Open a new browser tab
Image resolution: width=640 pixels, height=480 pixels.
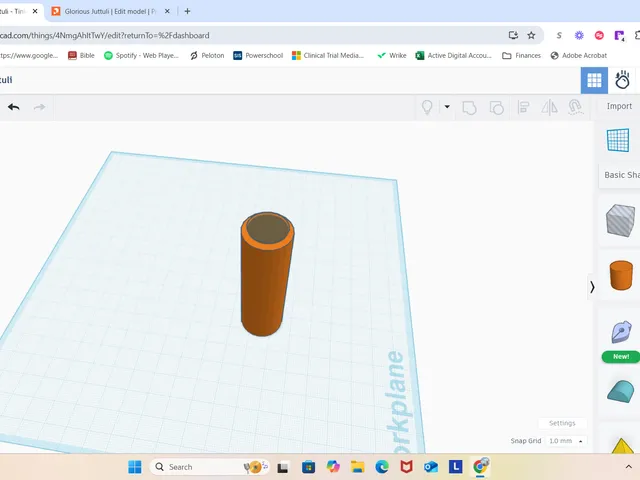(x=187, y=11)
